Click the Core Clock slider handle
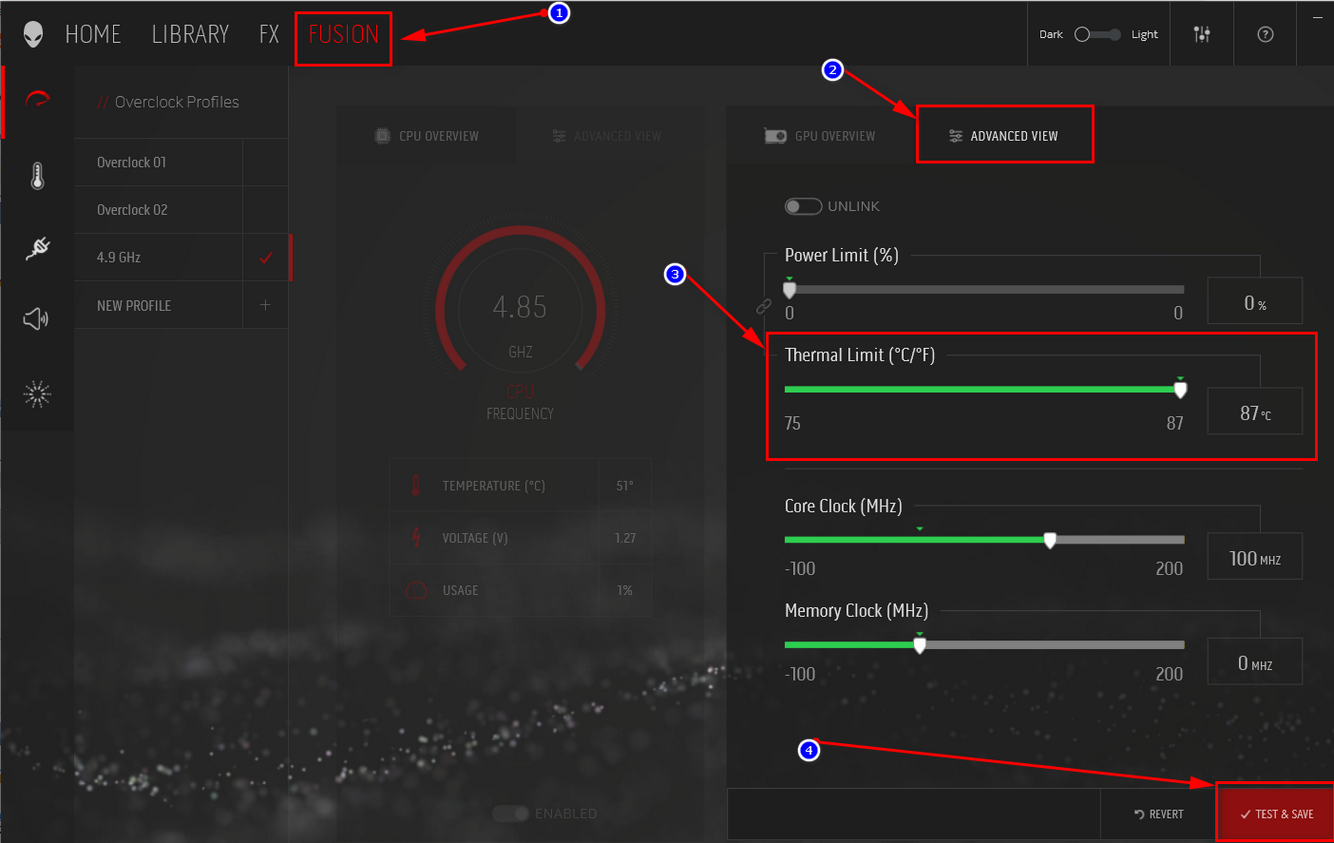This screenshot has width=1334, height=843. pos(1050,540)
